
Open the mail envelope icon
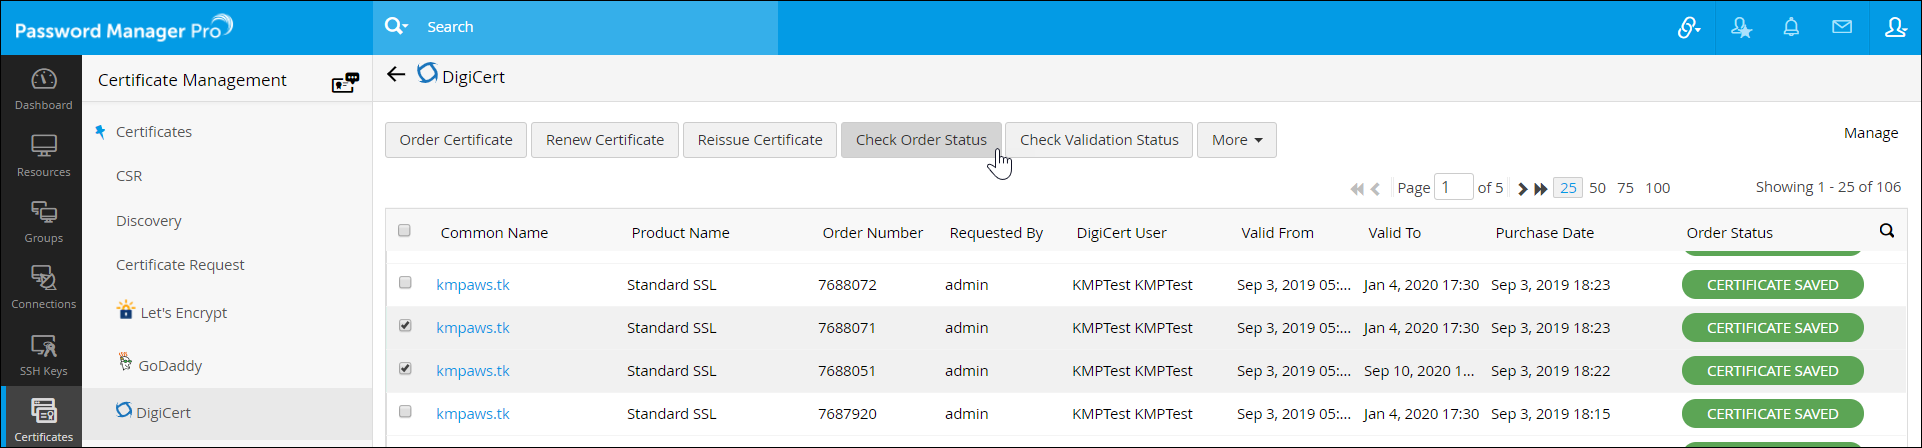point(1842,27)
